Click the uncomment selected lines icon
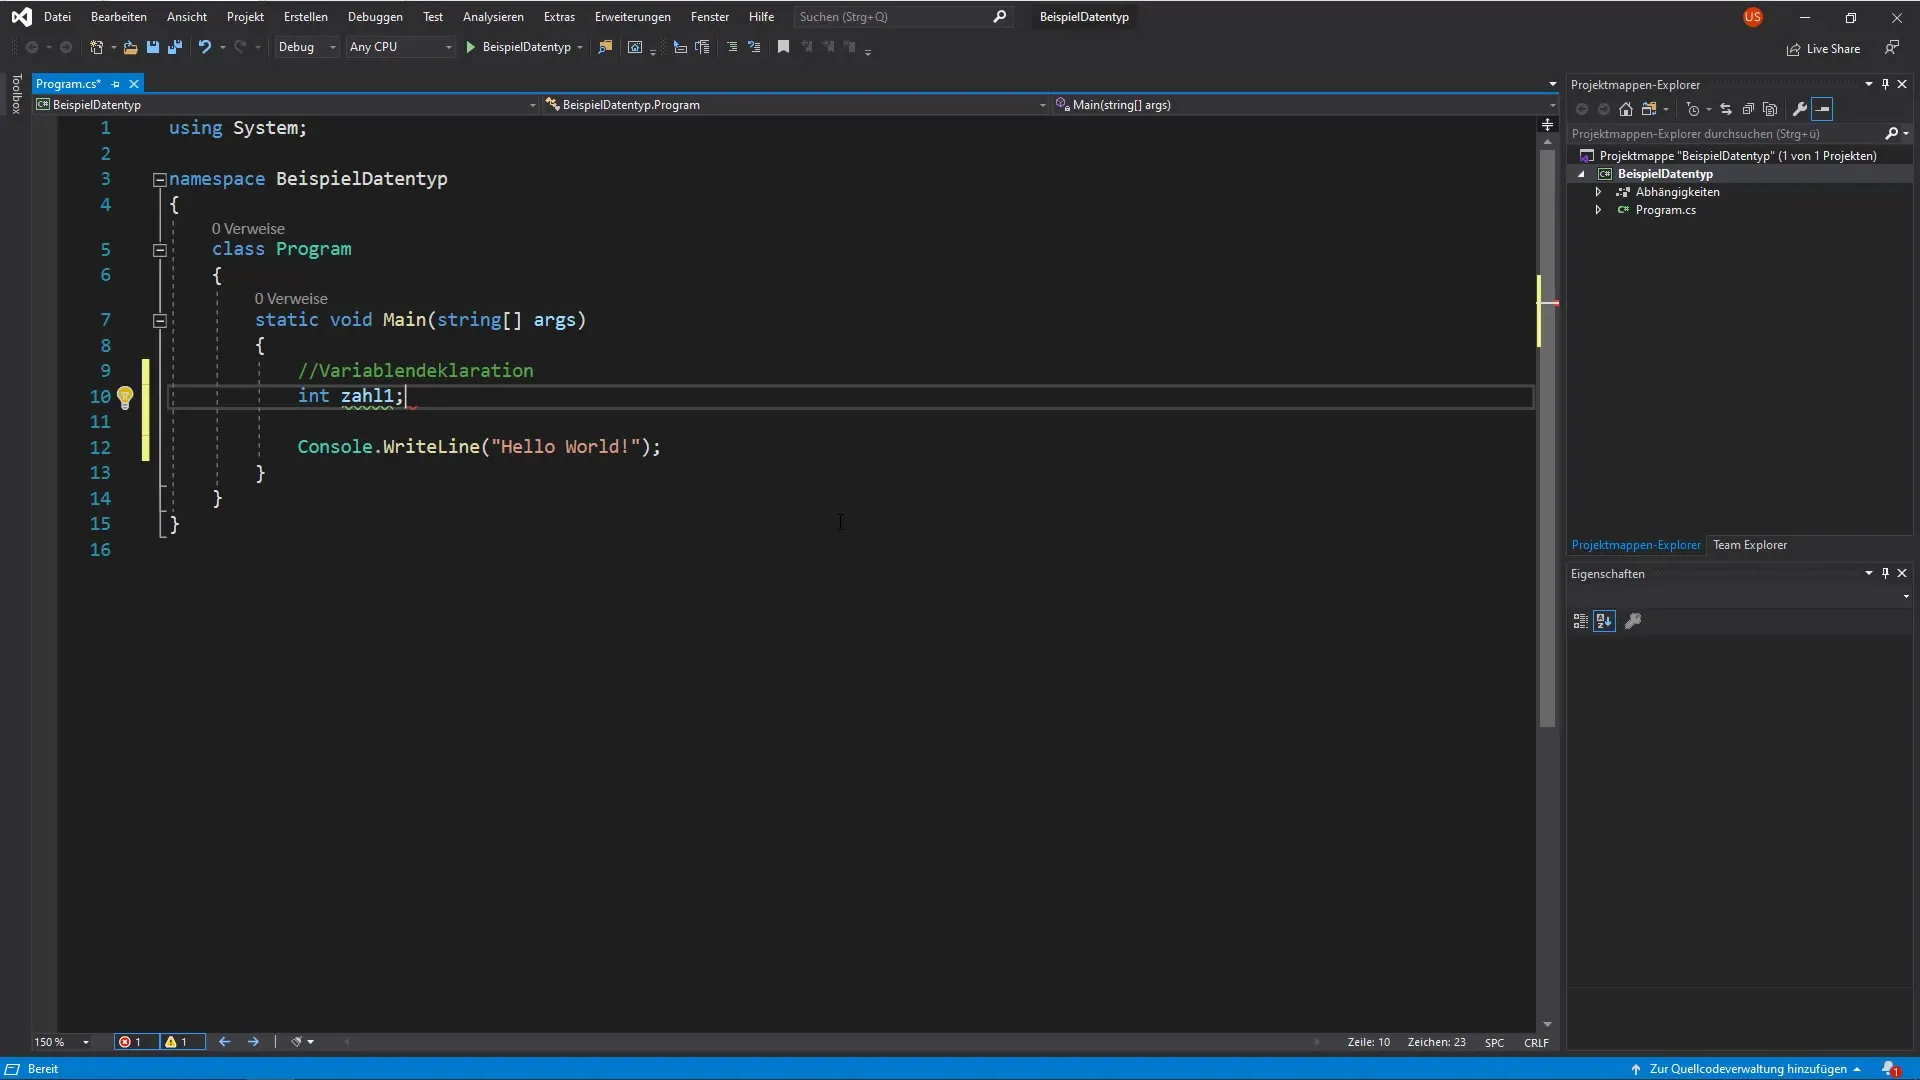The image size is (1920, 1080). 754,47
